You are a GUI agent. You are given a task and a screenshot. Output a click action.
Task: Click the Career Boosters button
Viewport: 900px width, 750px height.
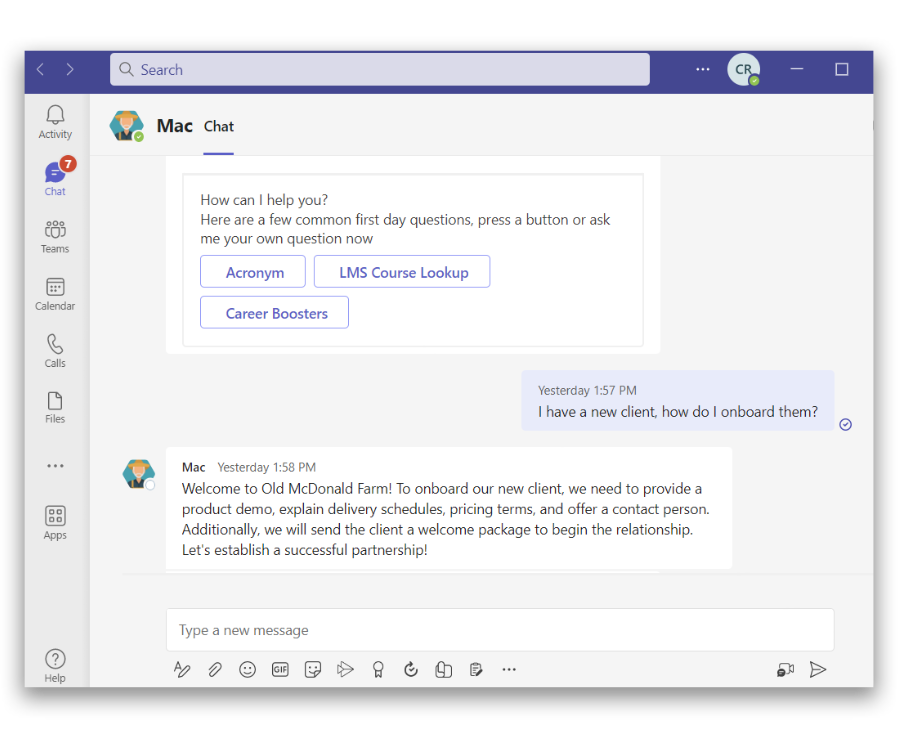274,313
